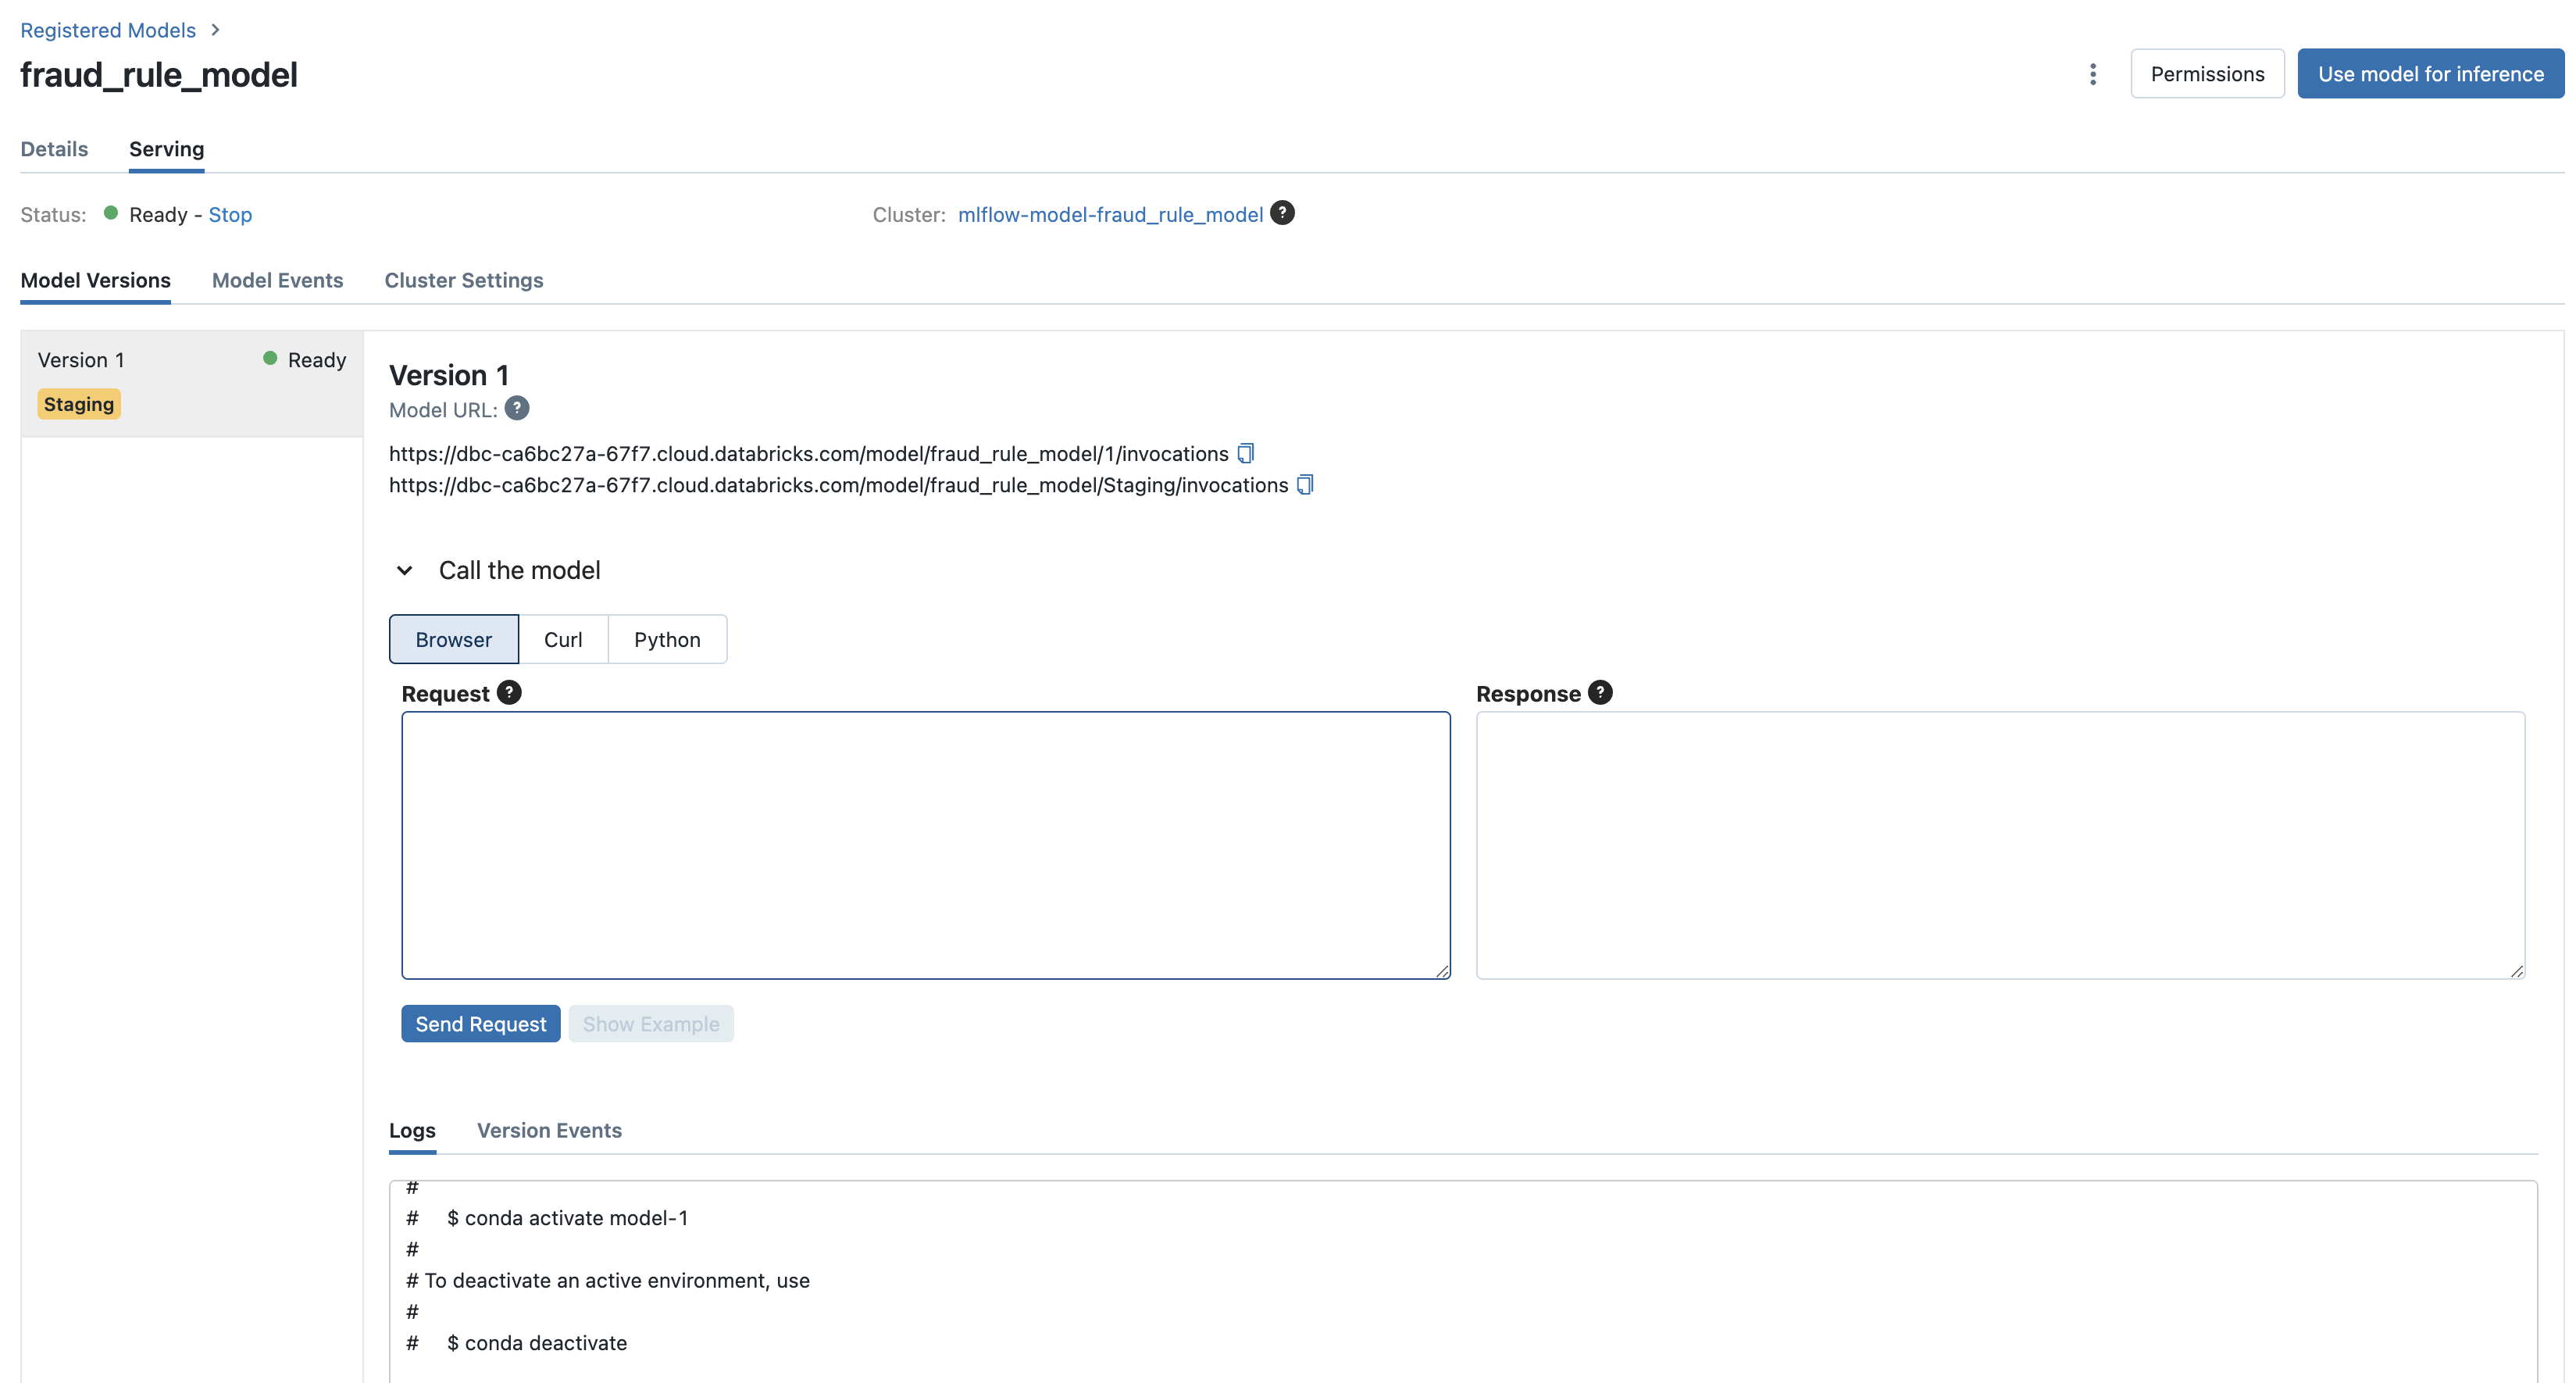Click the breadcrumb chevron after Registered Models

point(215,30)
